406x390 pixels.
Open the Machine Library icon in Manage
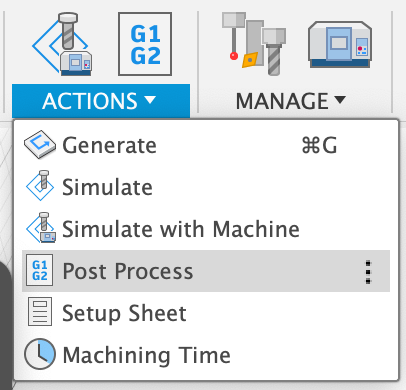click(340, 45)
